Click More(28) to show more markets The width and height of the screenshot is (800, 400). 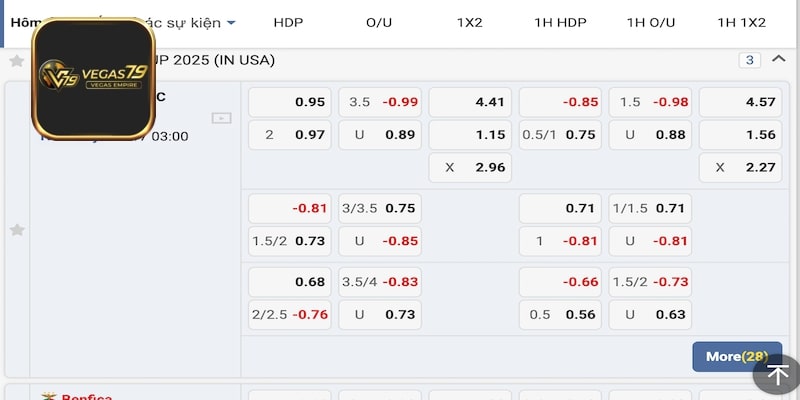tap(736, 357)
